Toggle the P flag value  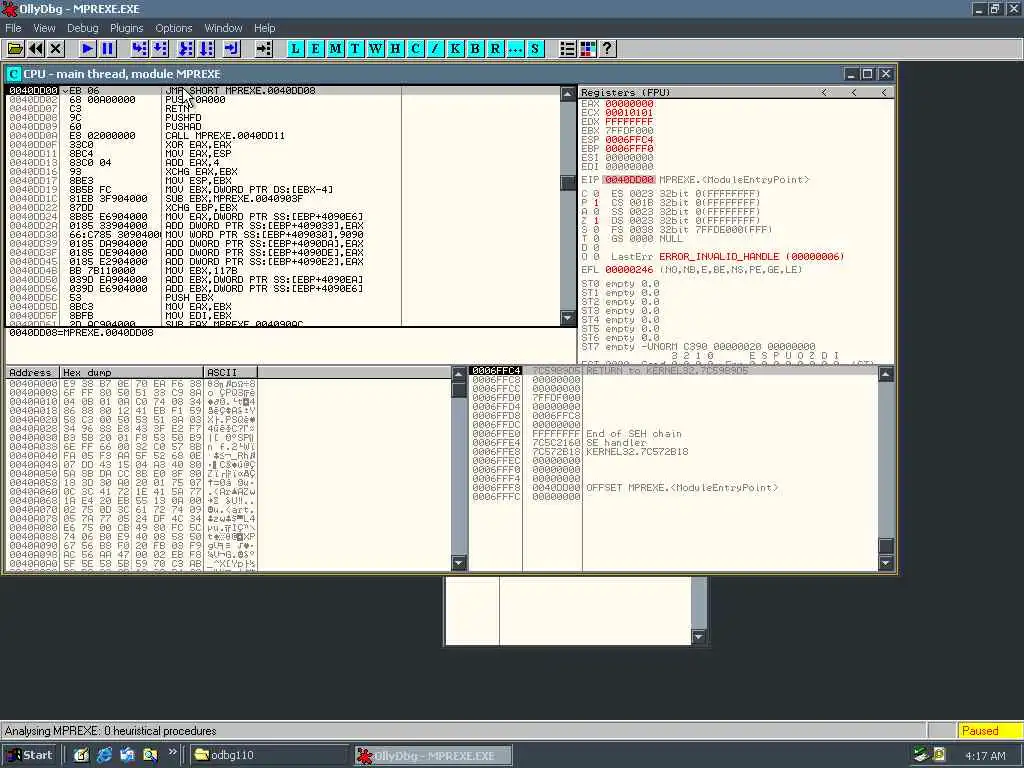click(x=596, y=203)
